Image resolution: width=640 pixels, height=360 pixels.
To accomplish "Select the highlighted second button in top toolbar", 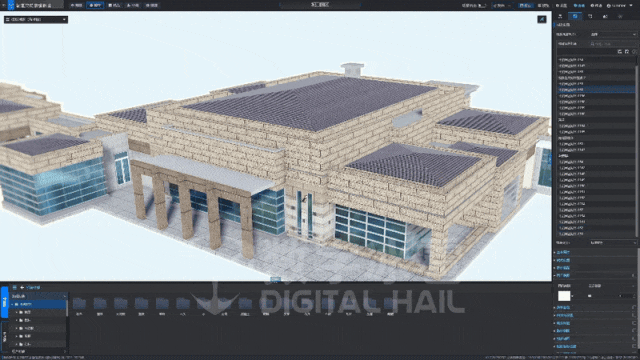I will pyautogui.click(x=96, y=5).
